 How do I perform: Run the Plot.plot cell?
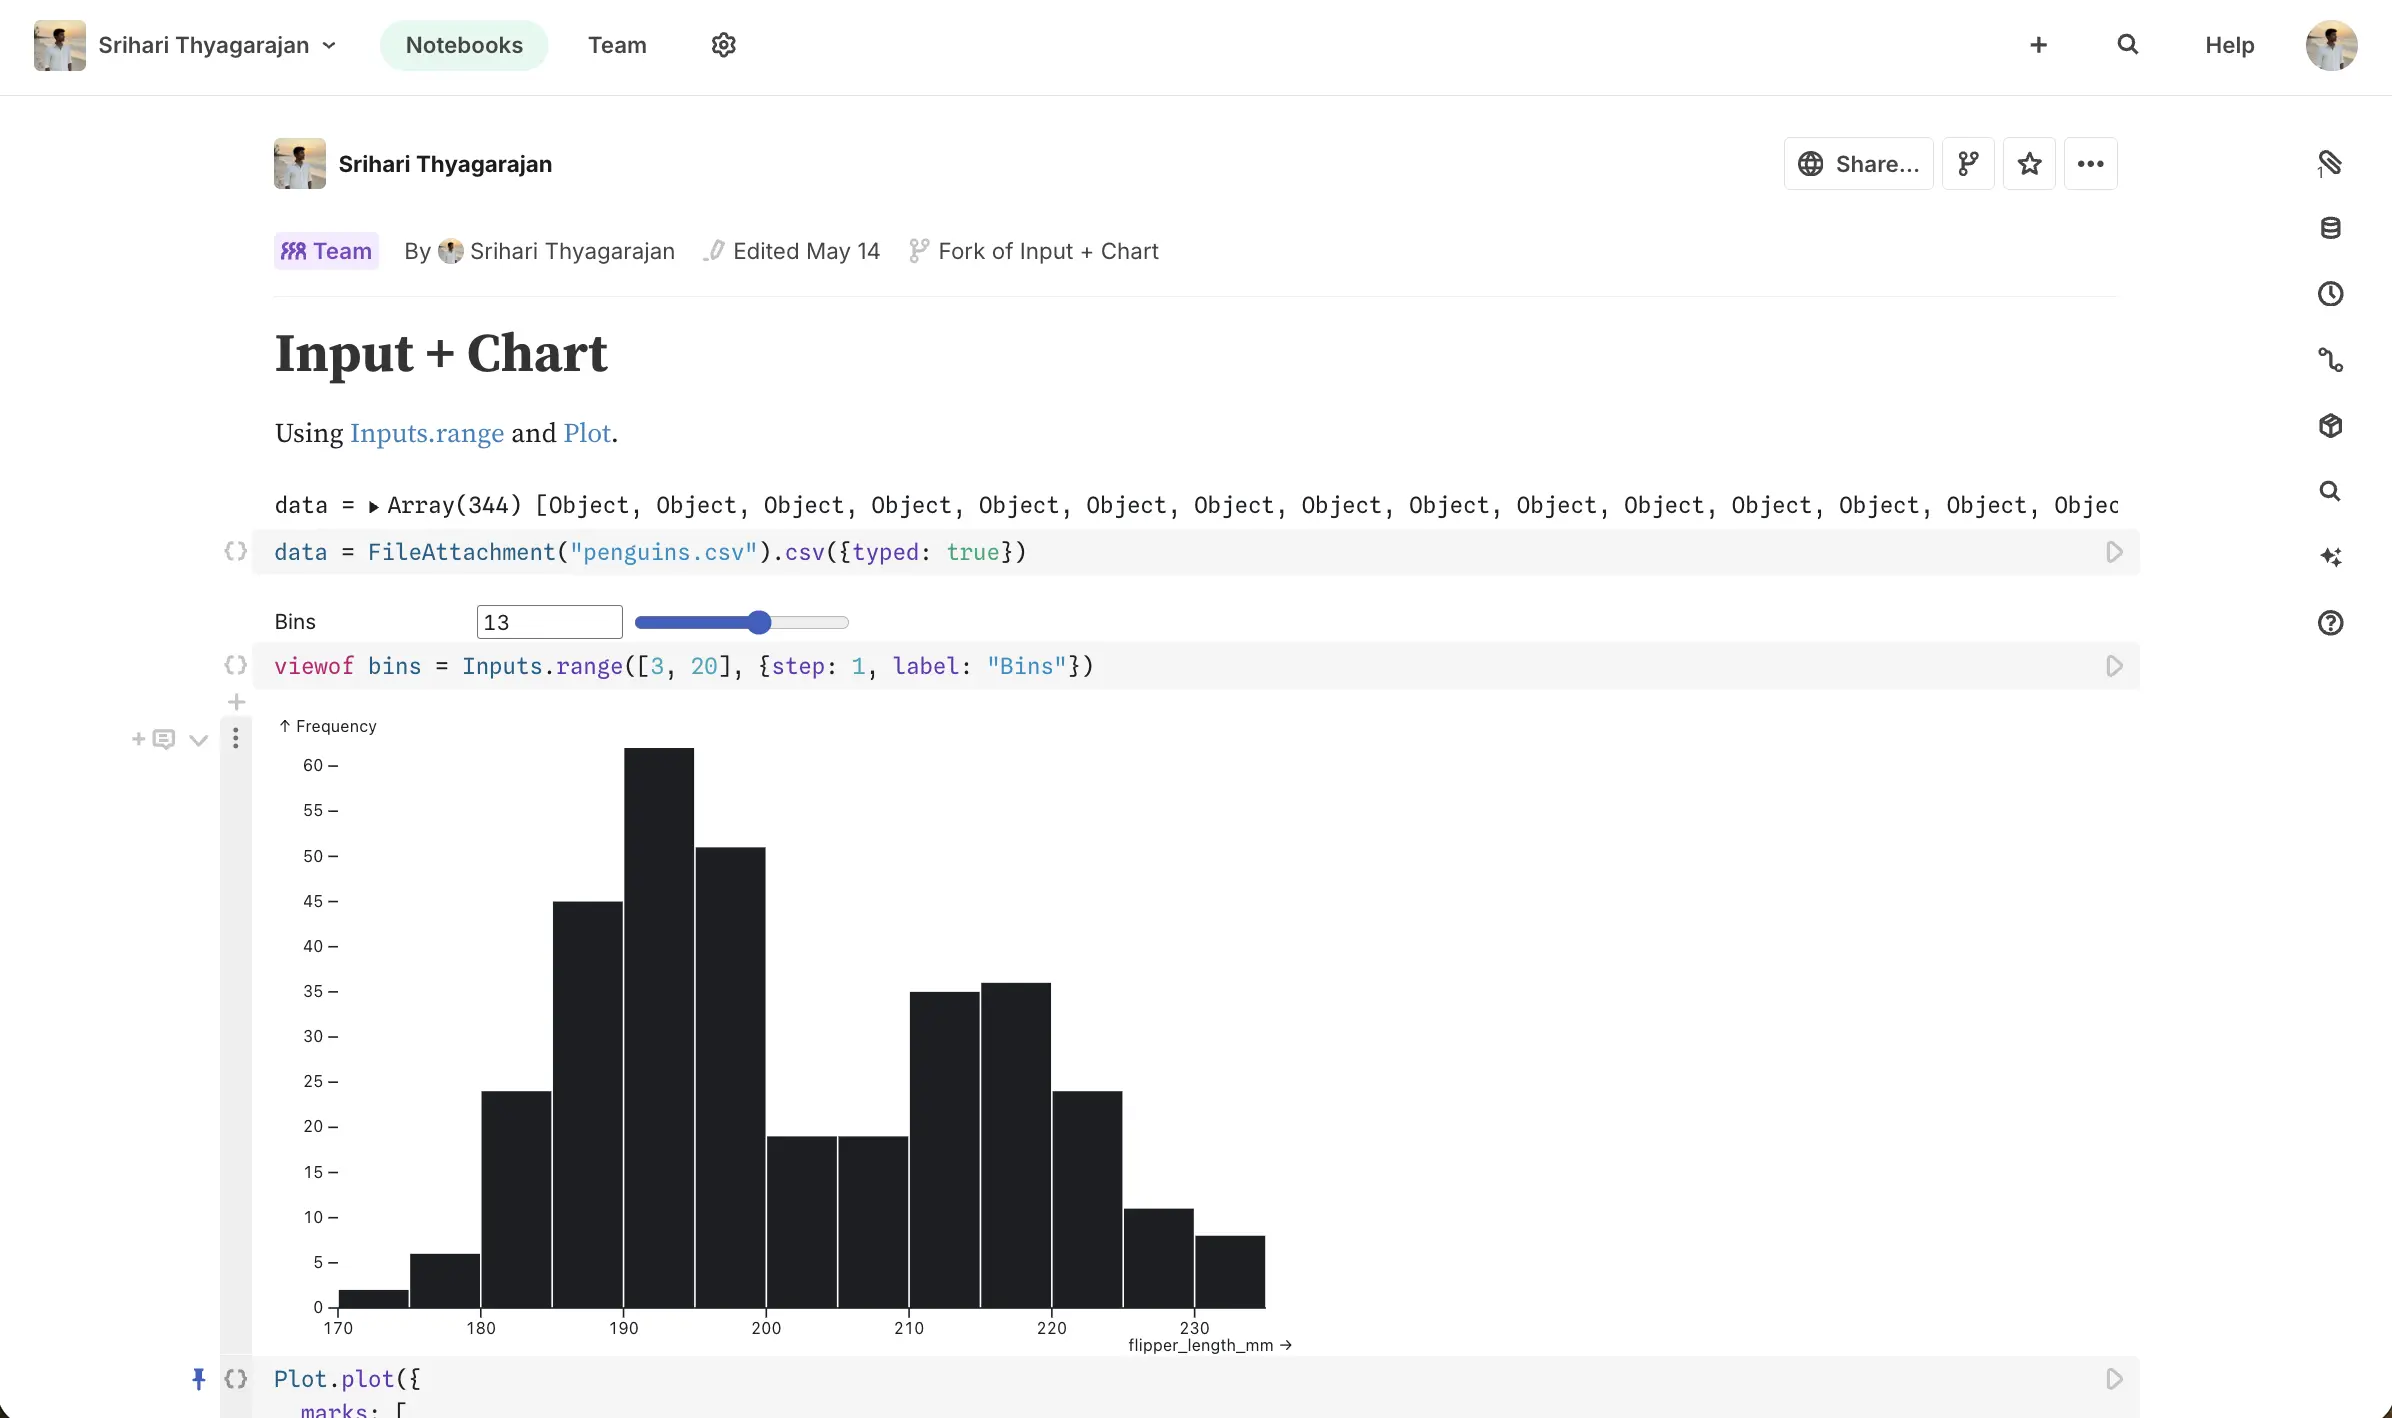pos(2114,1379)
